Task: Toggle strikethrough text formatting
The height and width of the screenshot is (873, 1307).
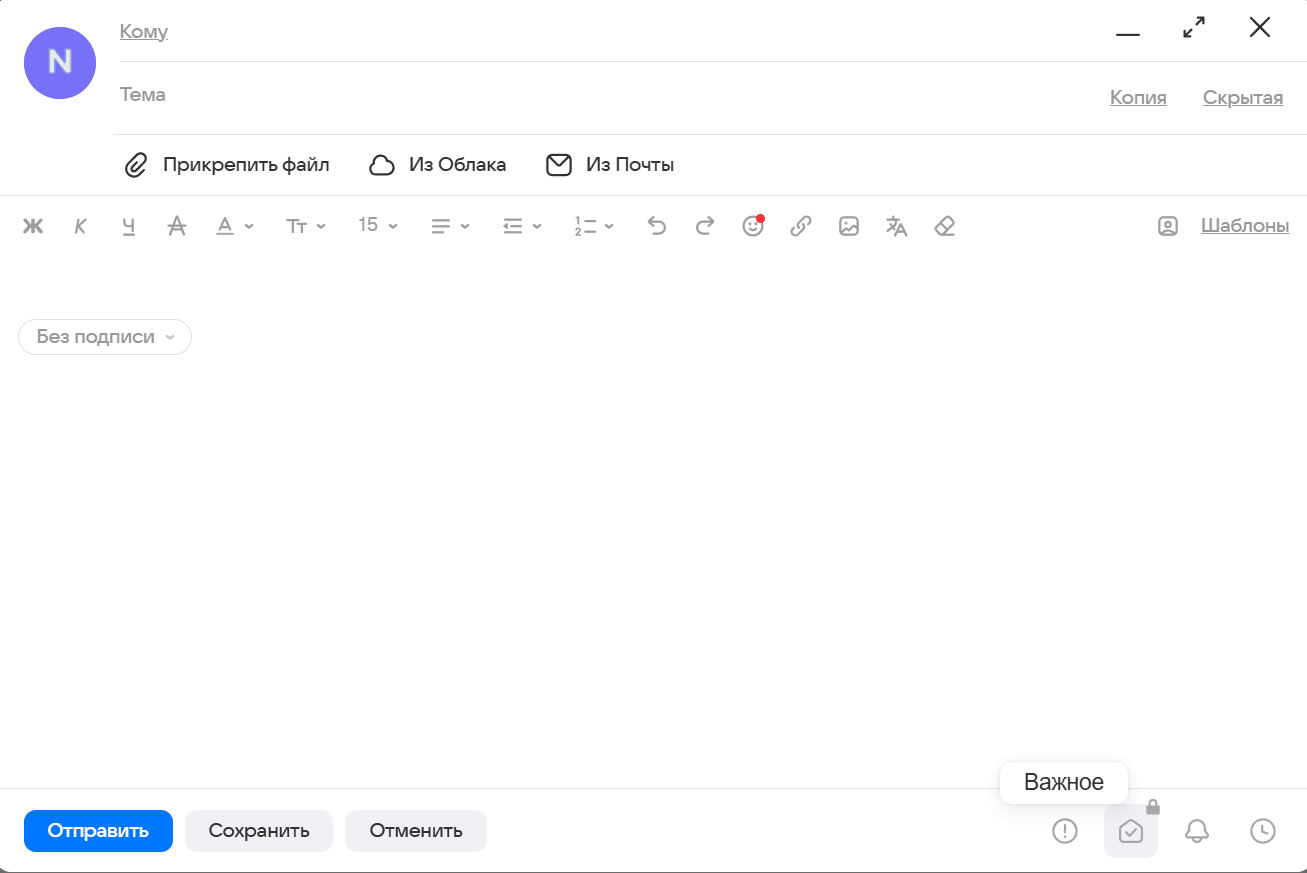Action: [177, 226]
